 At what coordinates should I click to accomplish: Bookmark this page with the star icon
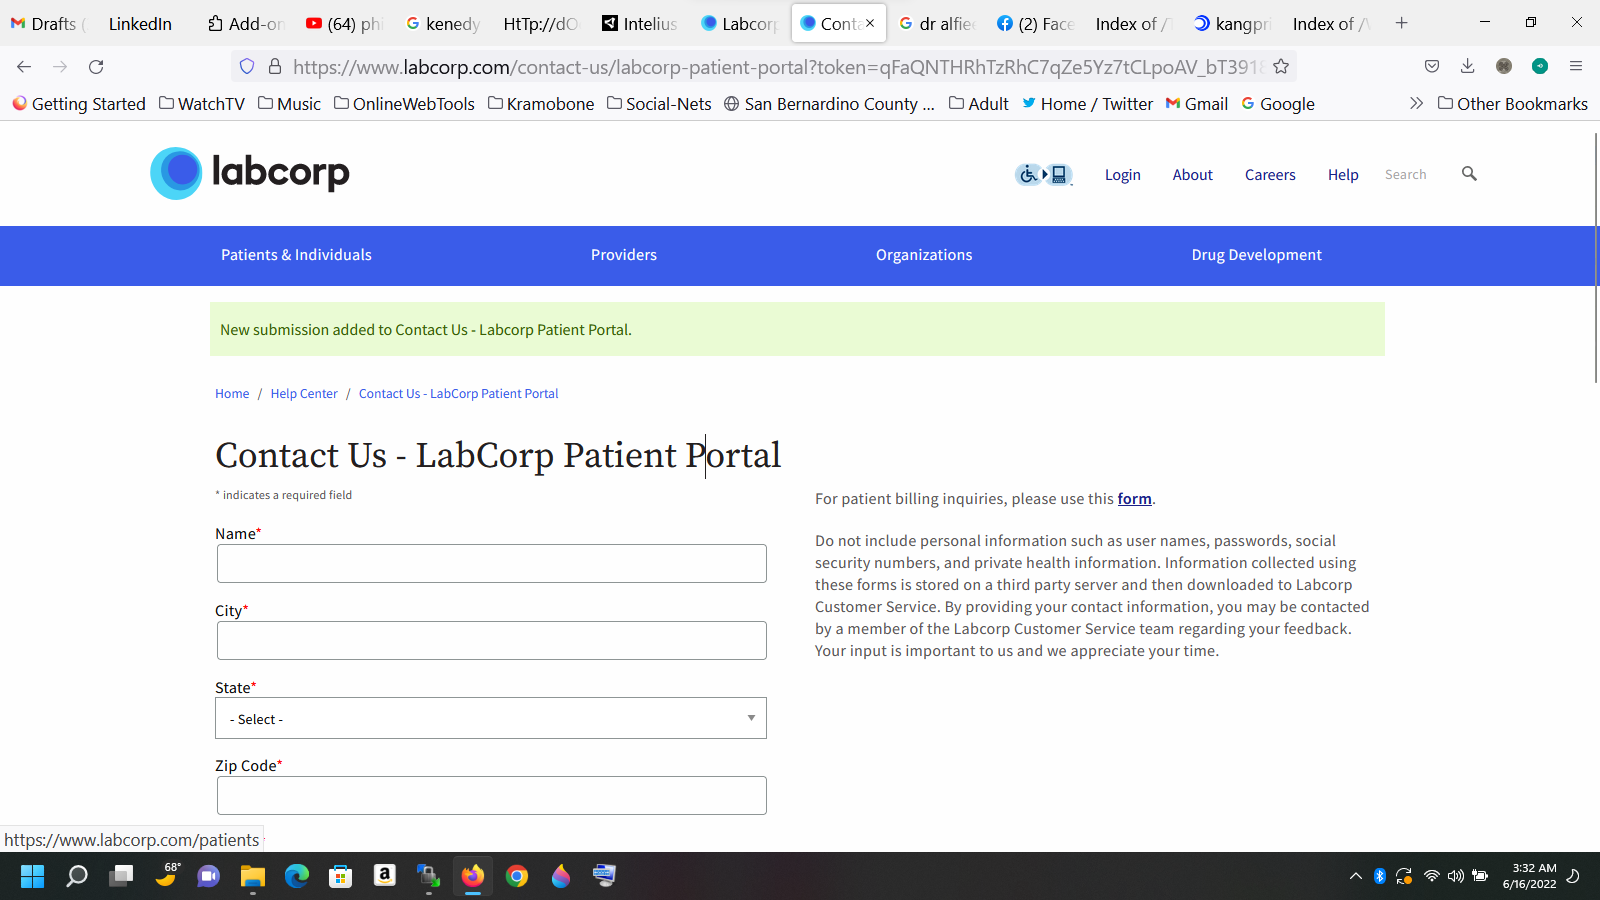click(x=1281, y=66)
